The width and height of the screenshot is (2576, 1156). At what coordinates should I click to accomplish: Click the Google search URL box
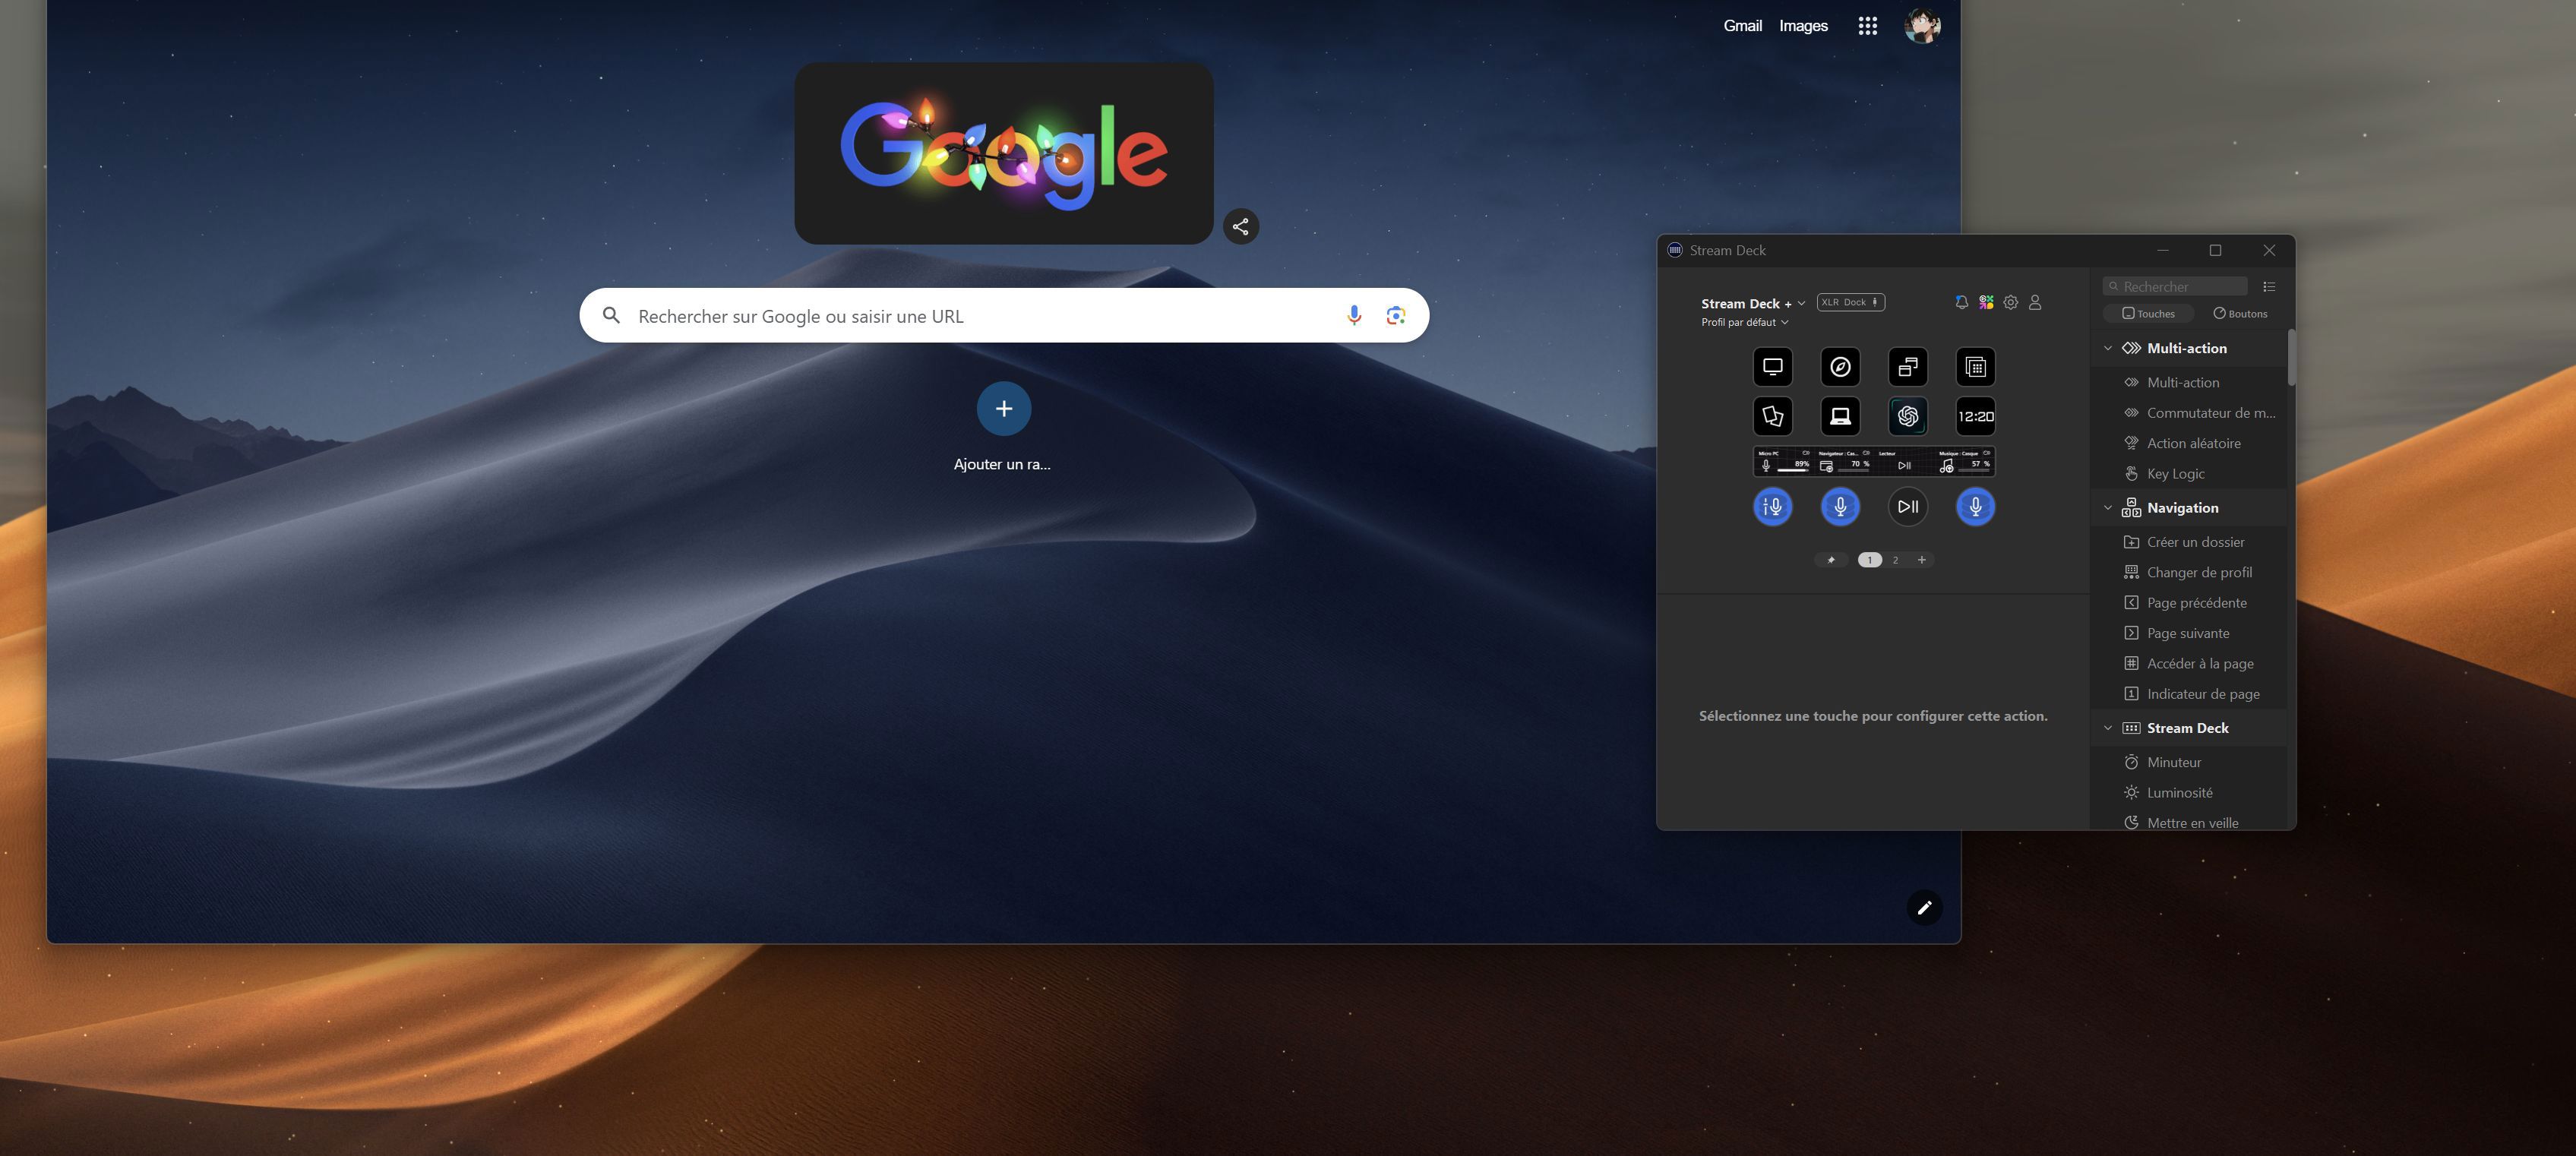1004,316
